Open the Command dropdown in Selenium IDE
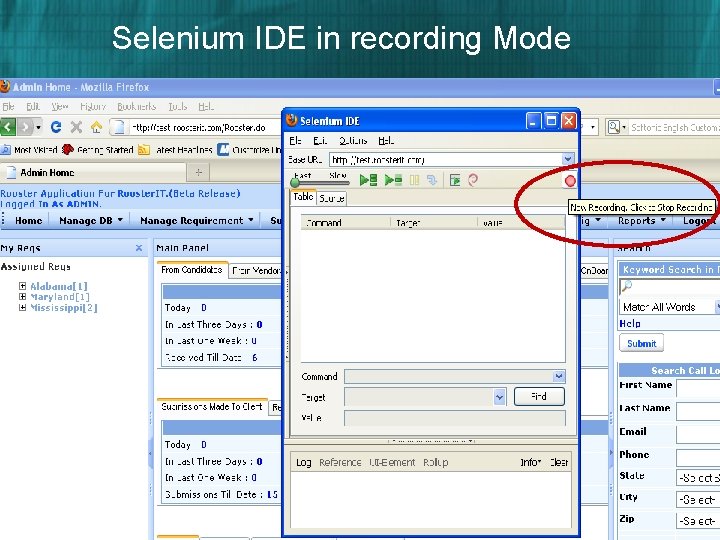This screenshot has width=720, height=540. (558, 377)
